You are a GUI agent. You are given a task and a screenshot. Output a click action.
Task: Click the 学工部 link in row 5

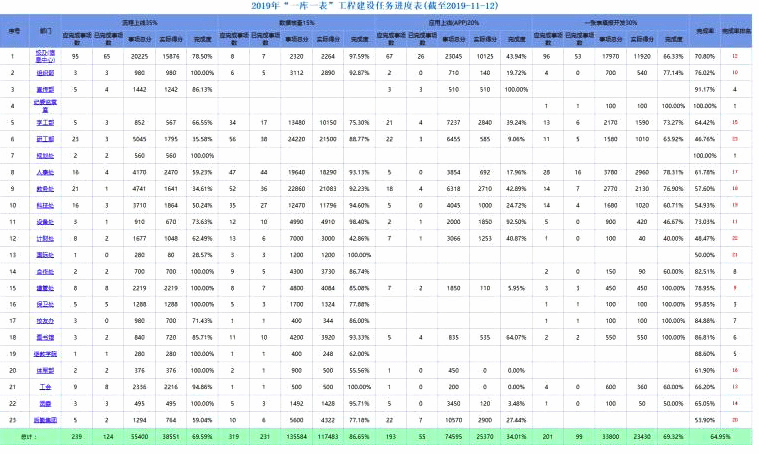coord(47,122)
